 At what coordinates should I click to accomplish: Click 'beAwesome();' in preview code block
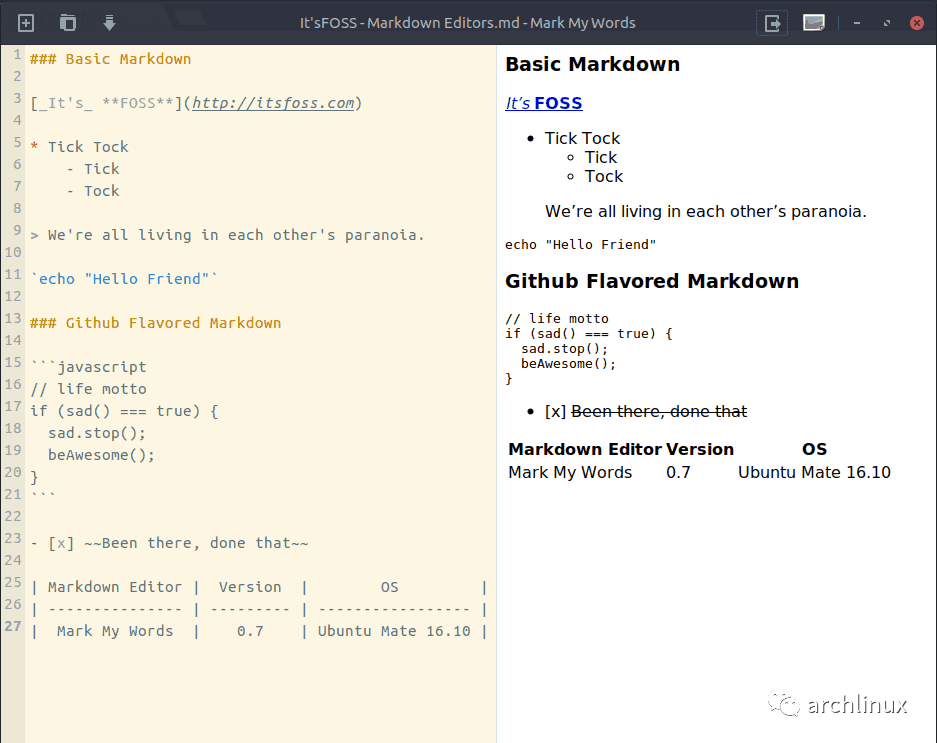(568, 363)
